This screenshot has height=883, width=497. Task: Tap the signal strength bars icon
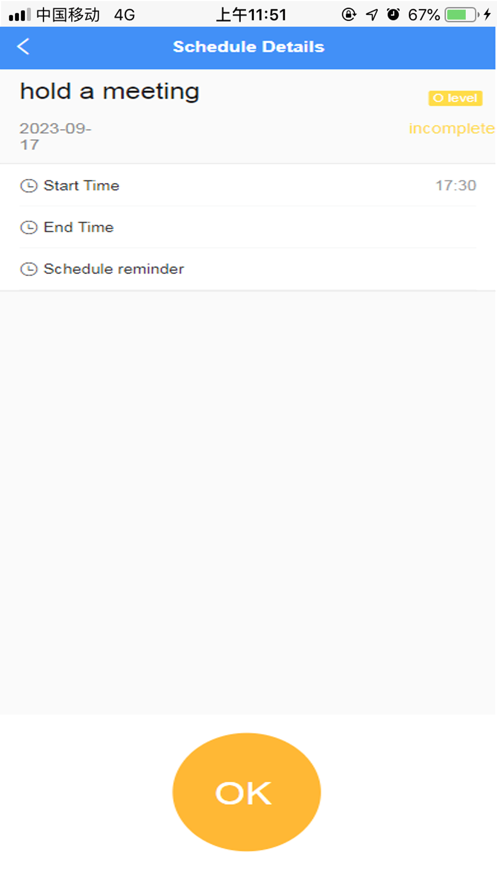pos(20,15)
